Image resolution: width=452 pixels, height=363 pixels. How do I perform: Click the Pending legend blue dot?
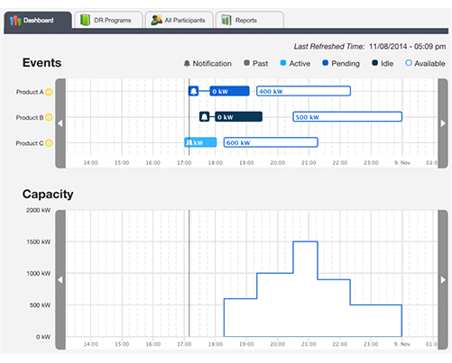pos(325,63)
